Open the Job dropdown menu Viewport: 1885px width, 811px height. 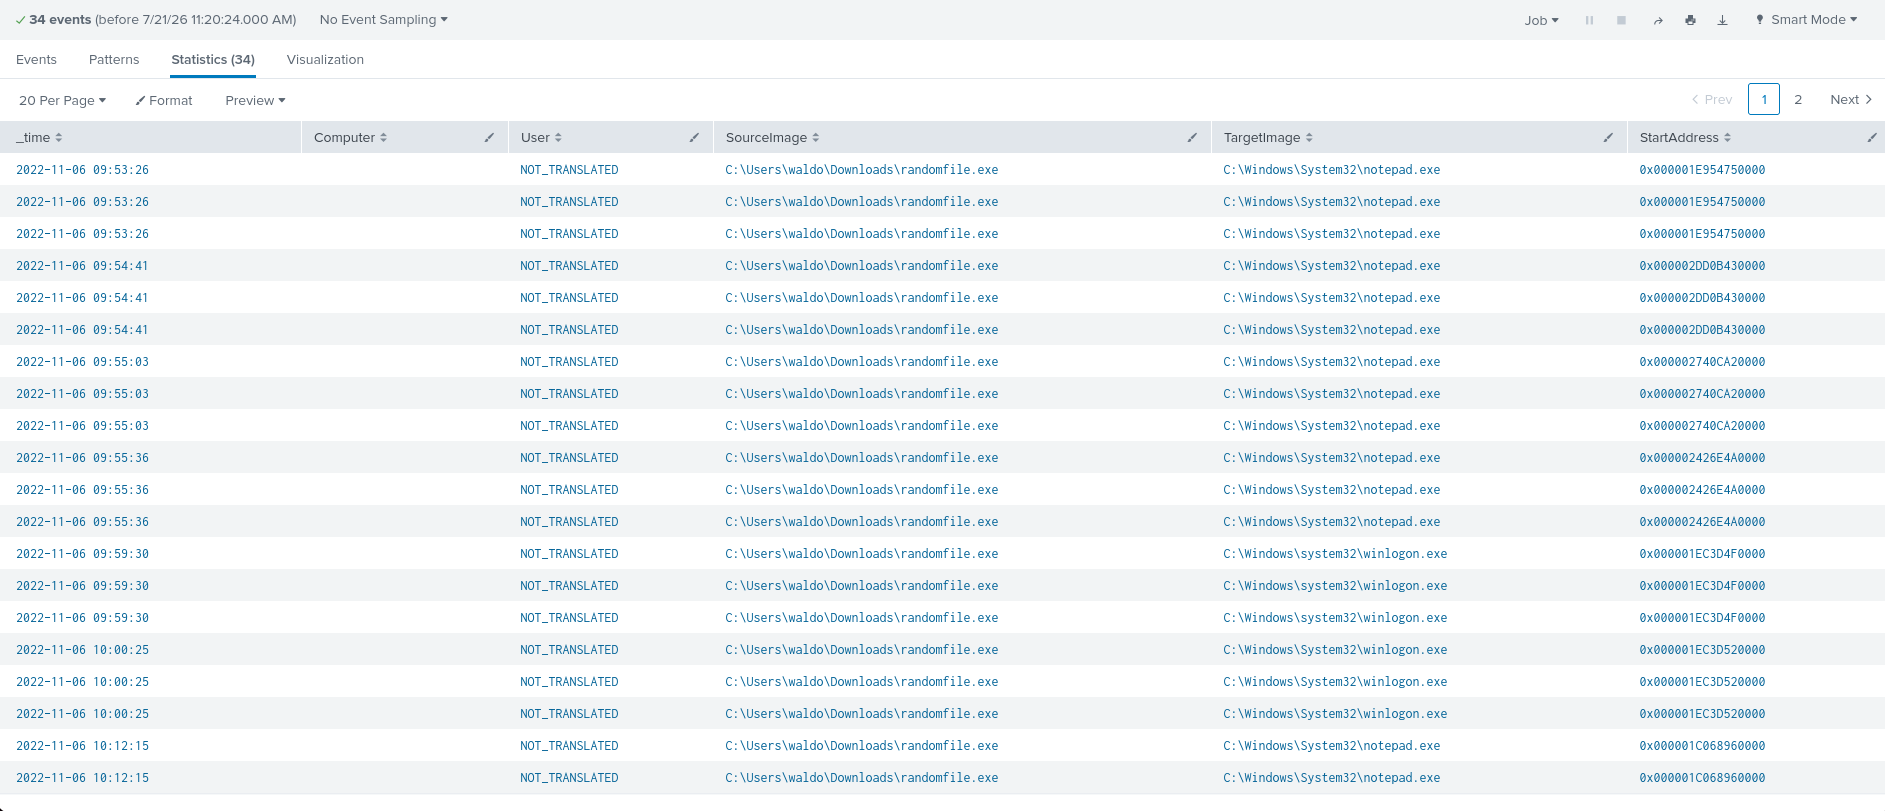(x=1541, y=20)
